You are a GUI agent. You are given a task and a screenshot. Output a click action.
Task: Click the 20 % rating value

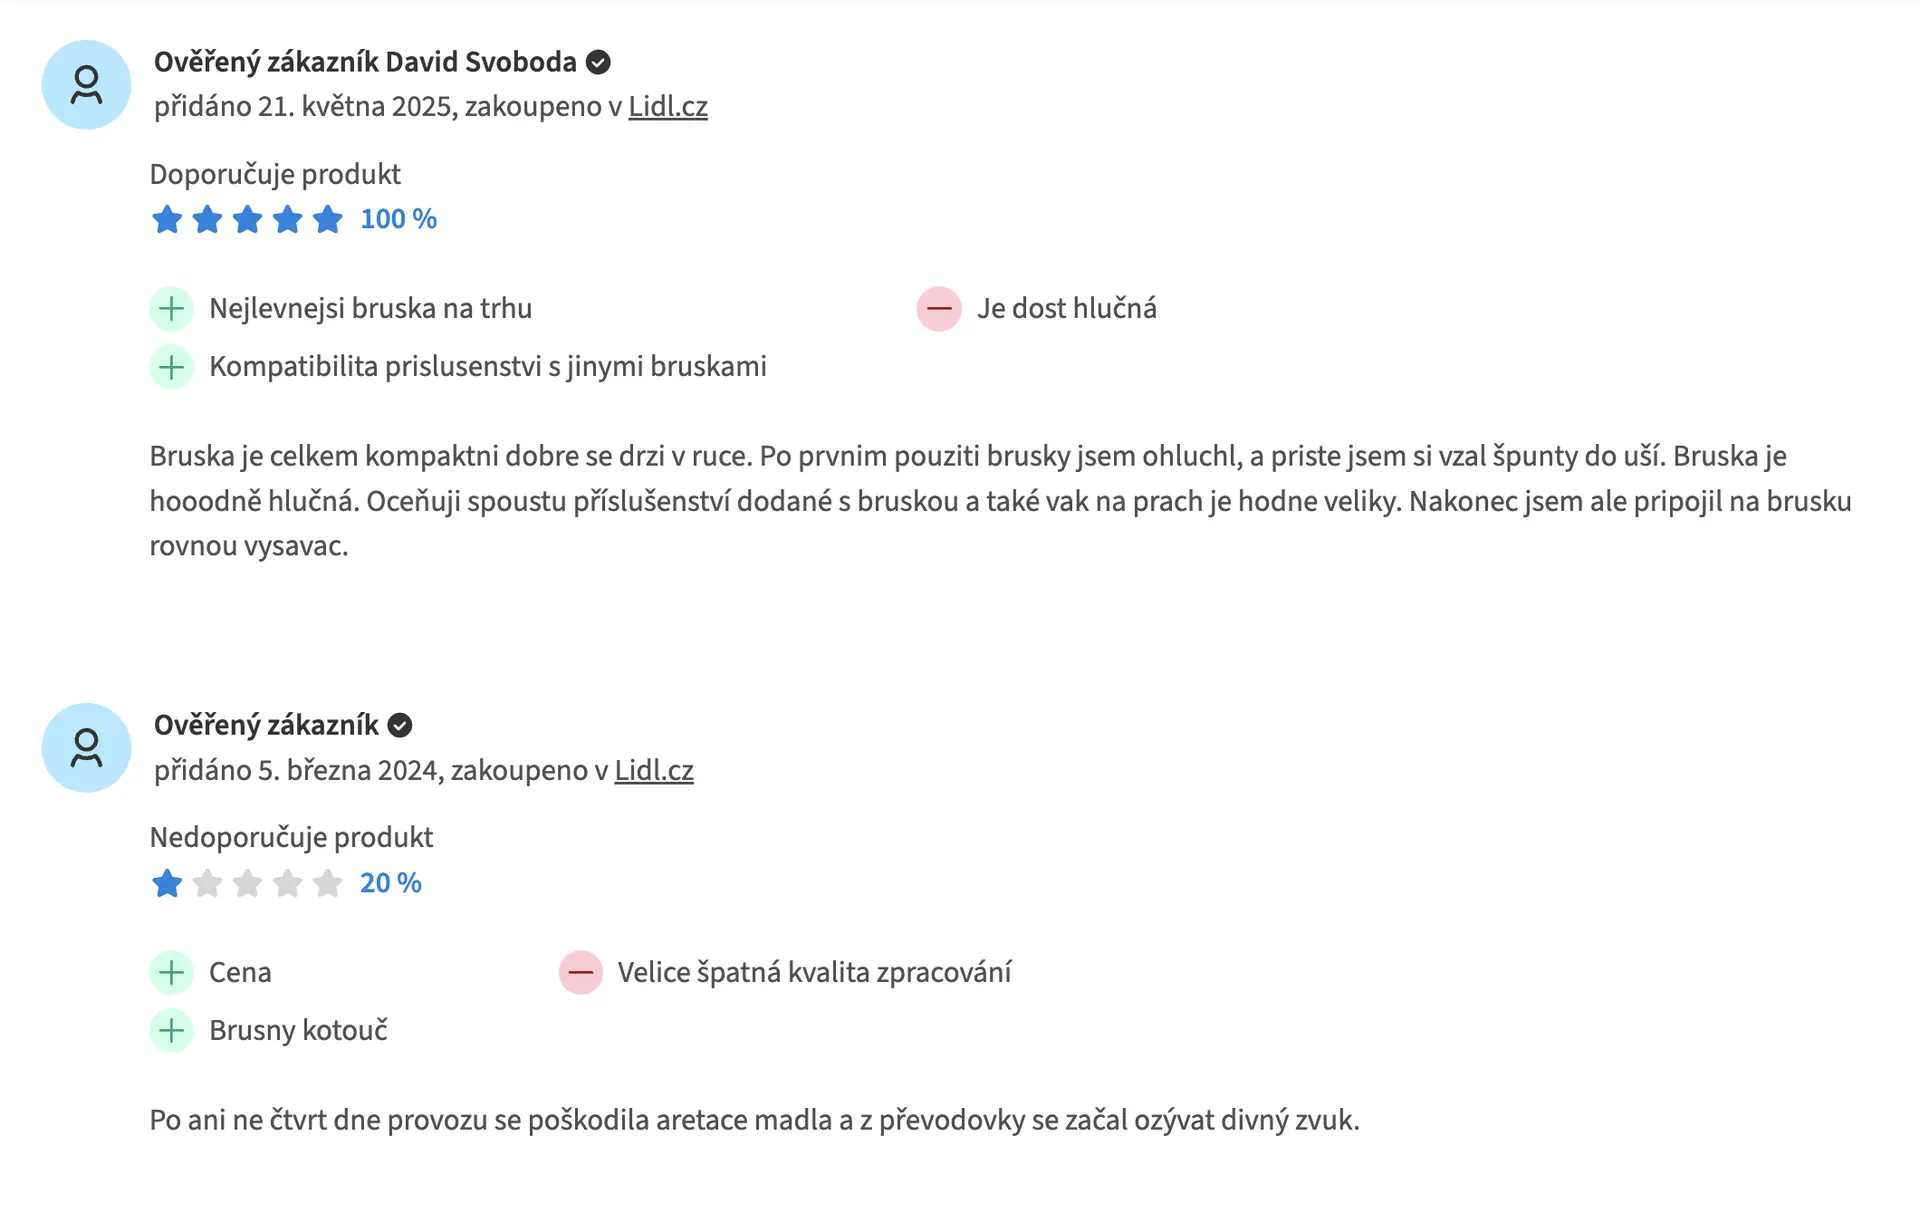click(390, 883)
